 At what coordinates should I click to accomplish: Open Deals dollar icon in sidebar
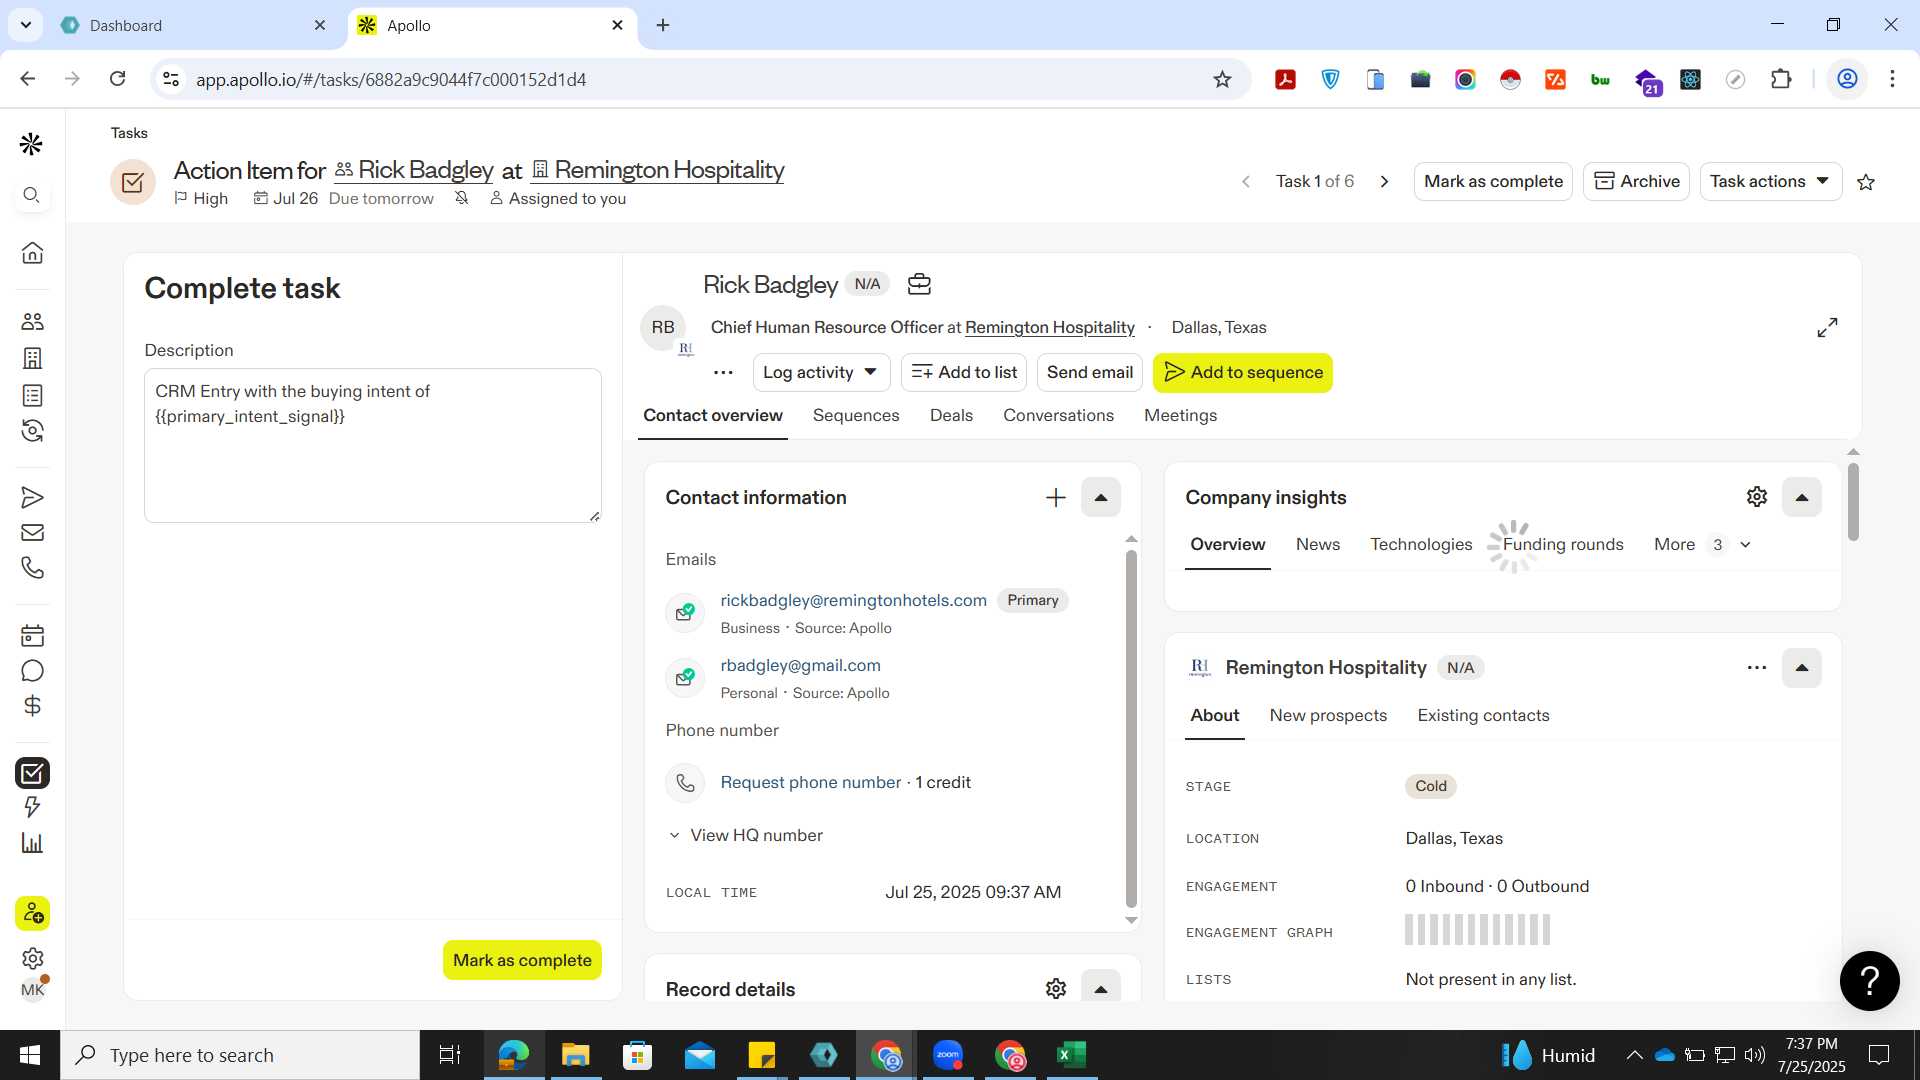coord(32,706)
